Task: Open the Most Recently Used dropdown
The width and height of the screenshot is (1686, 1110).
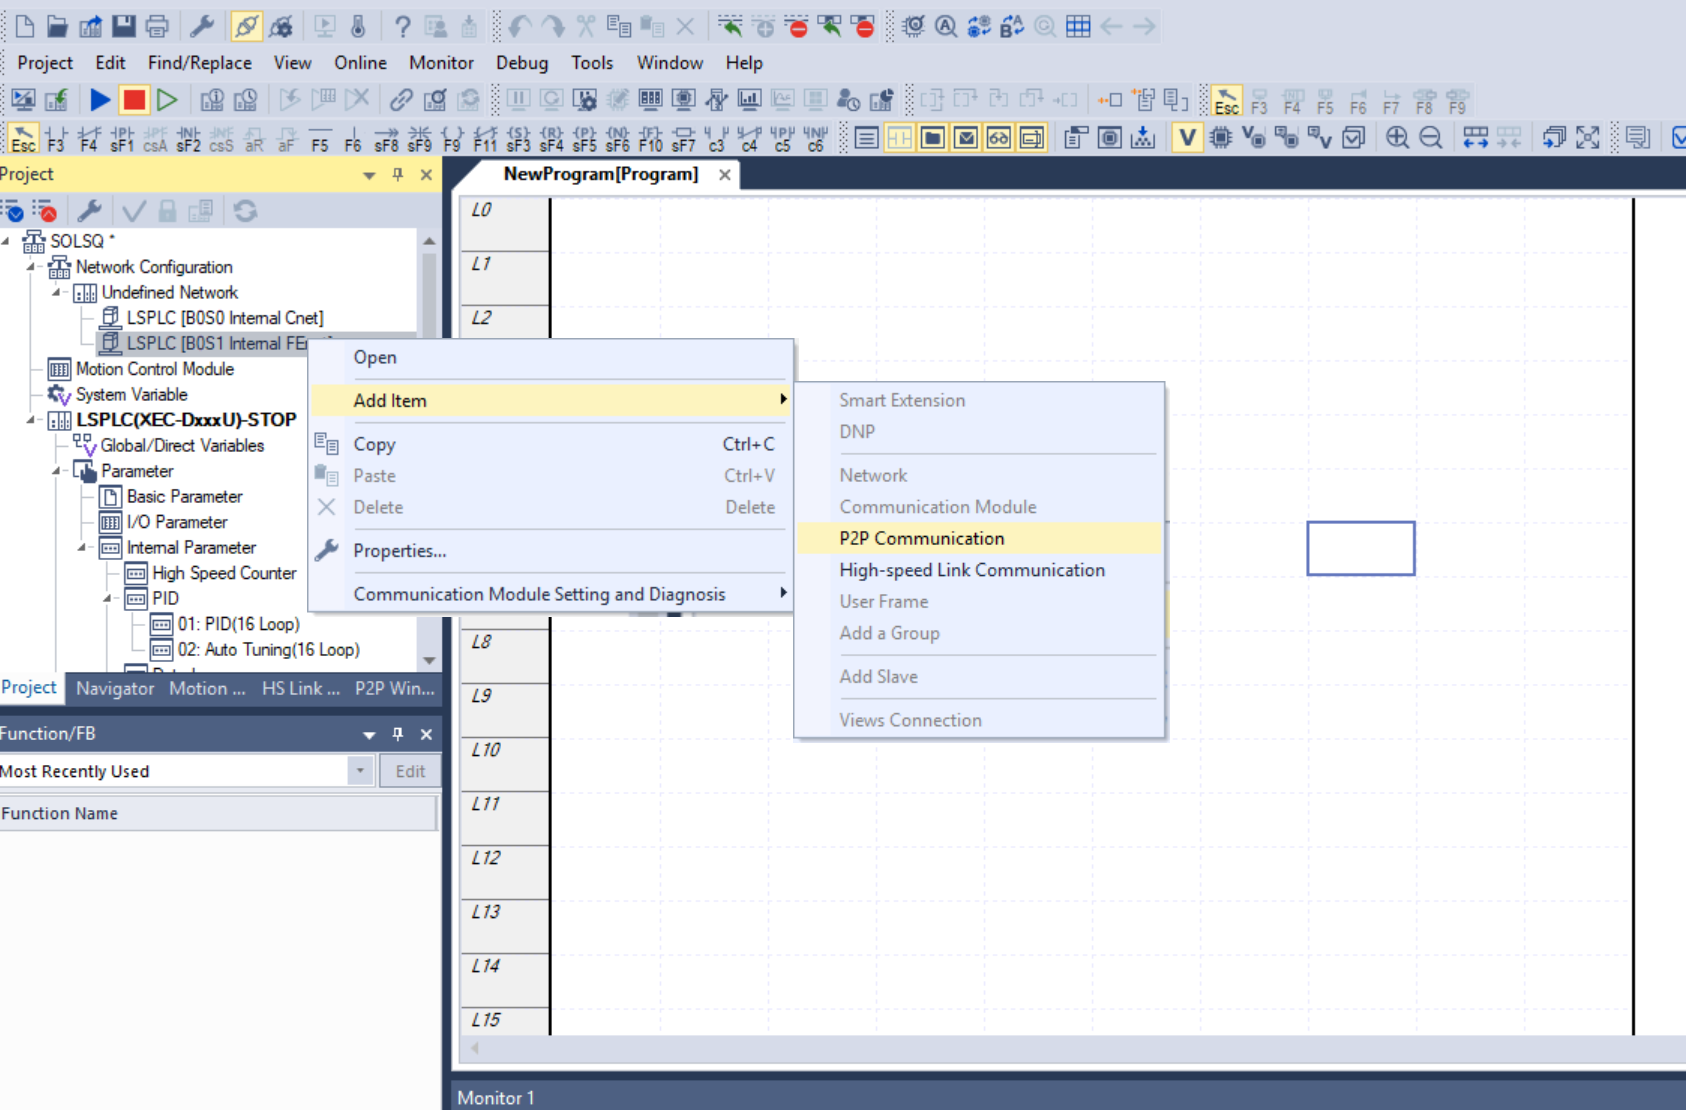Action: [361, 770]
